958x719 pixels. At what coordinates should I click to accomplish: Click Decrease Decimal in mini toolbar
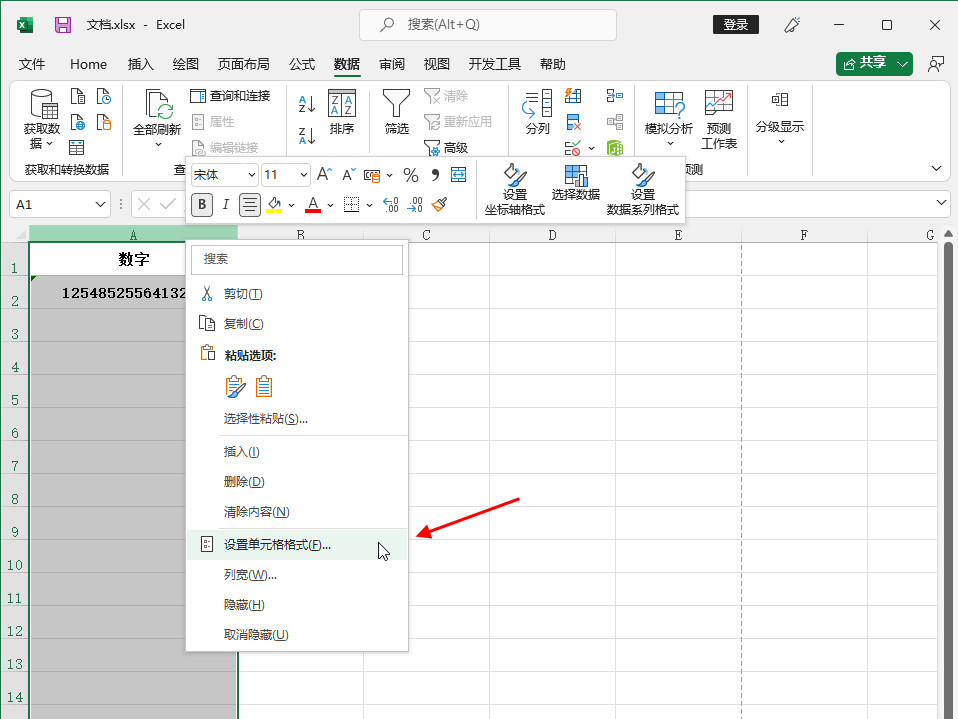[415, 205]
